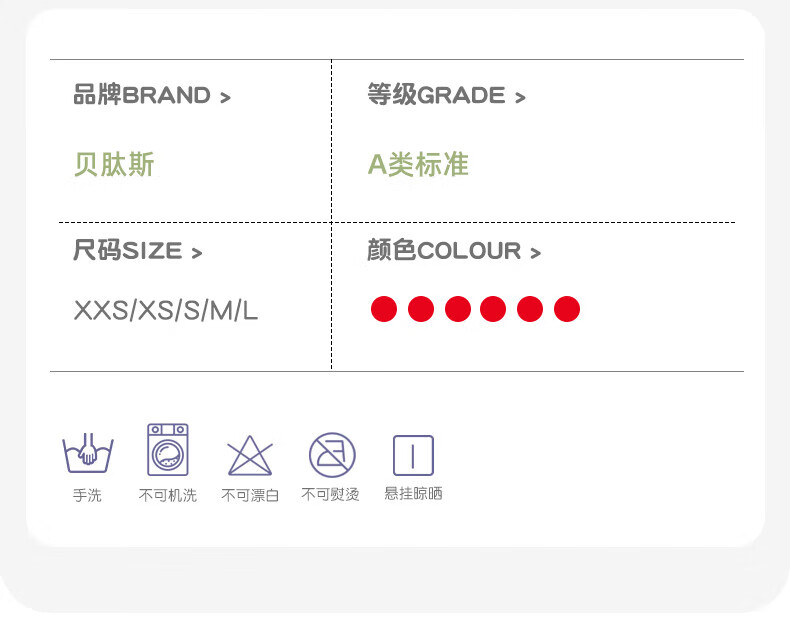This screenshot has width=790, height=620.
Task: Click the 不可熨烫 label text
Action: (x=330, y=494)
